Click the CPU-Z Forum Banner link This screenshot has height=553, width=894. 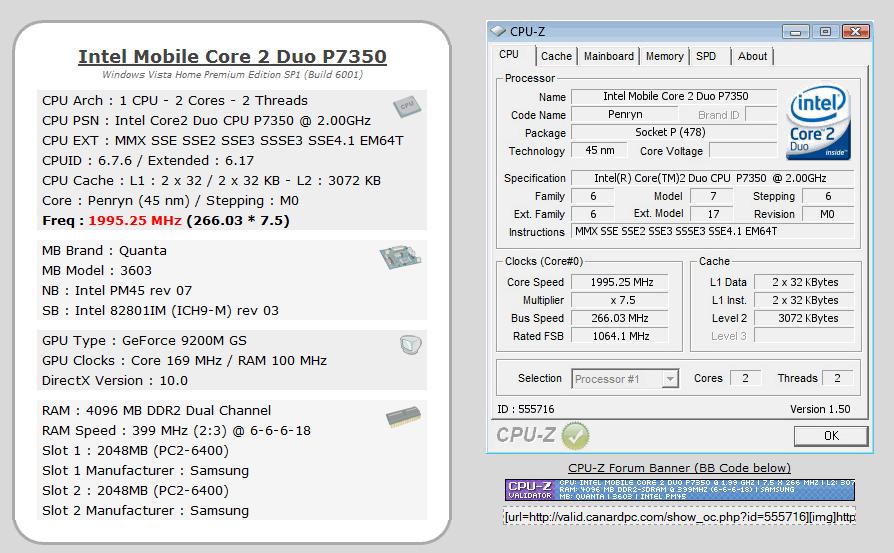pyautogui.click(x=679, y=468)
